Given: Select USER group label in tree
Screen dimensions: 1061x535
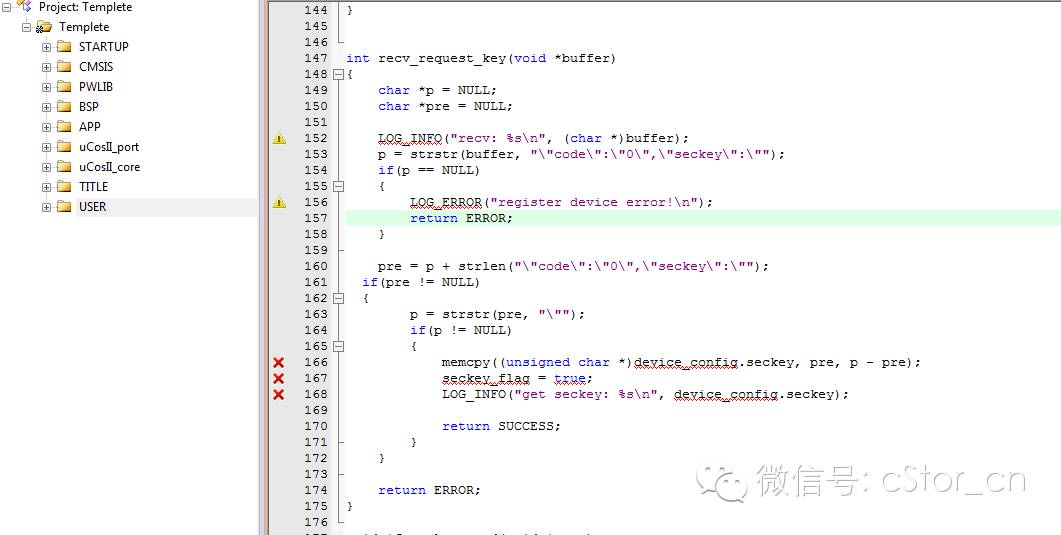Looking at the screenshot, I should click(x=92, y=207).
